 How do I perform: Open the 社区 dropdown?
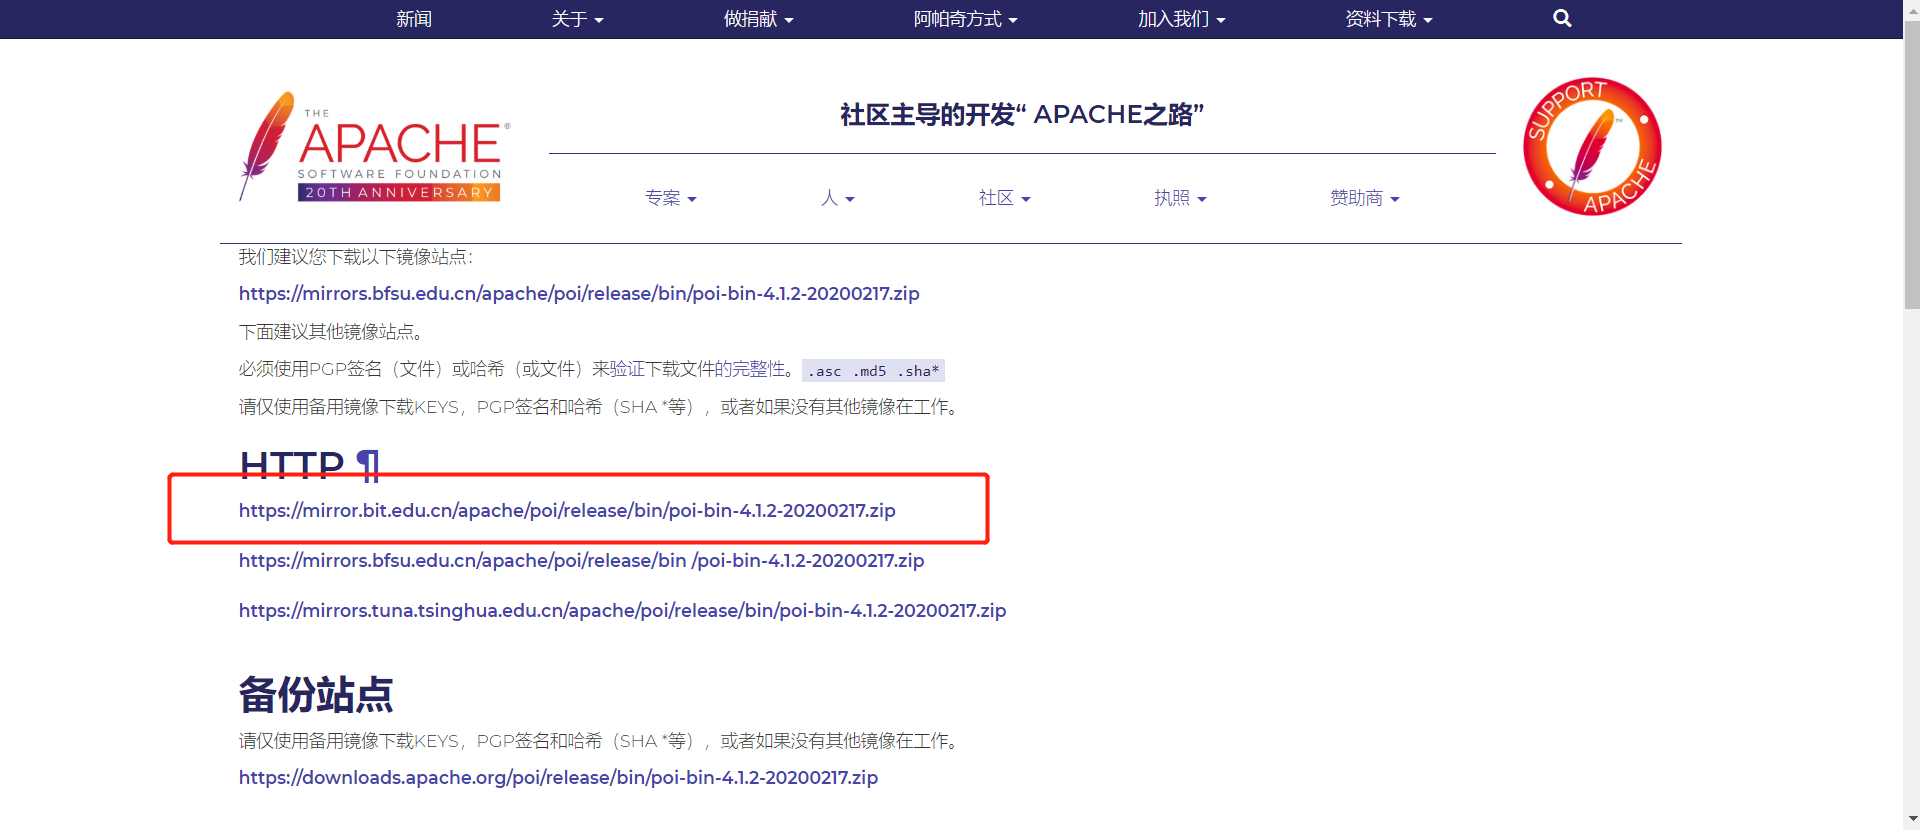point(1004,198)
